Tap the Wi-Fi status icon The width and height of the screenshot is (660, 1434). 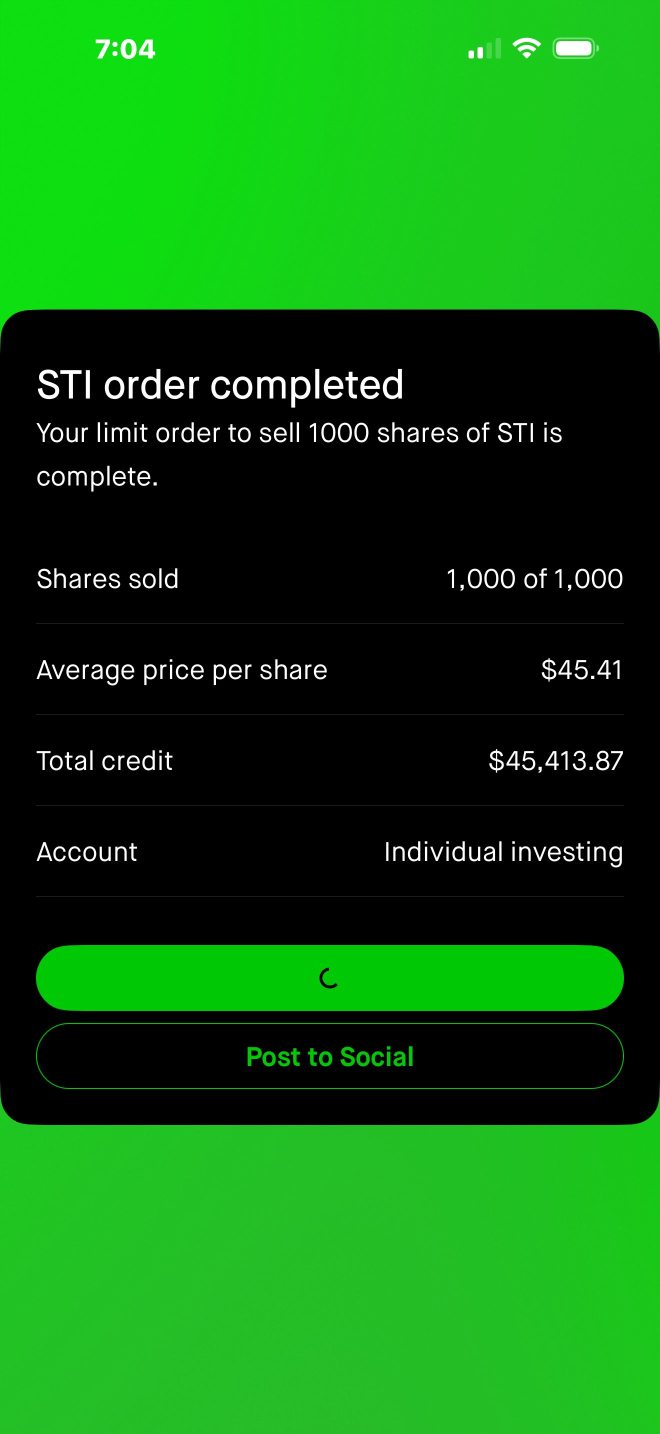pyautogui.click(x=526, y=48)
